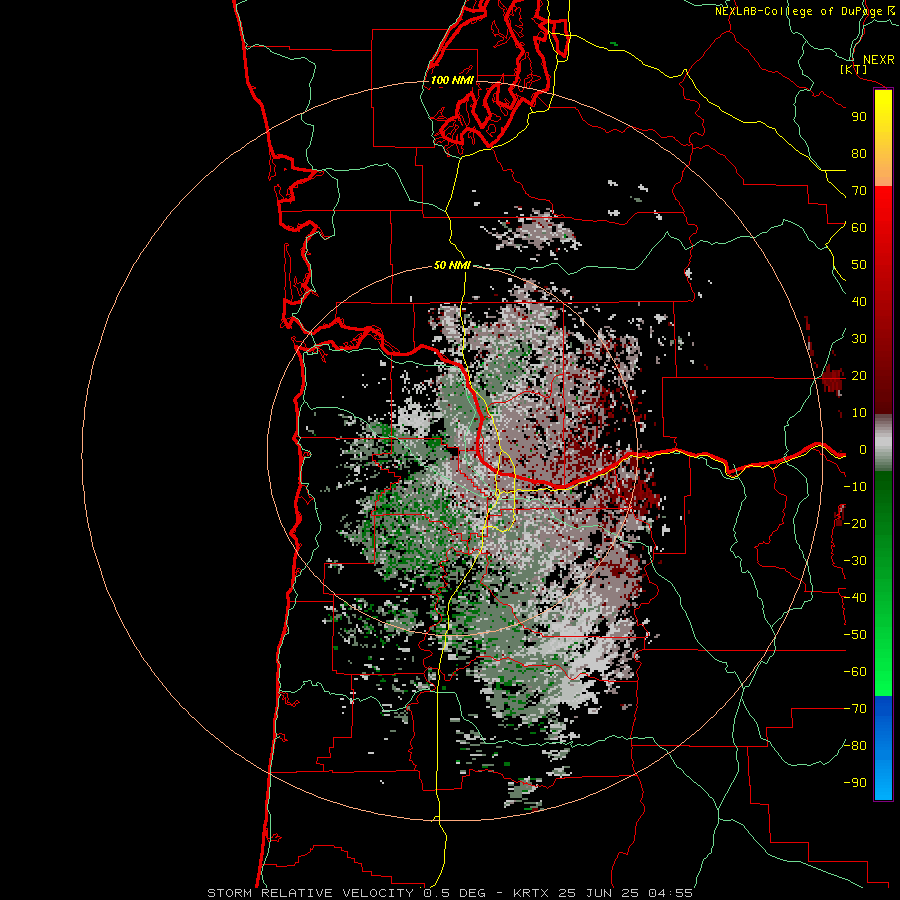
Task: Click the positive "70" scale value
Action: pos(859,191)
